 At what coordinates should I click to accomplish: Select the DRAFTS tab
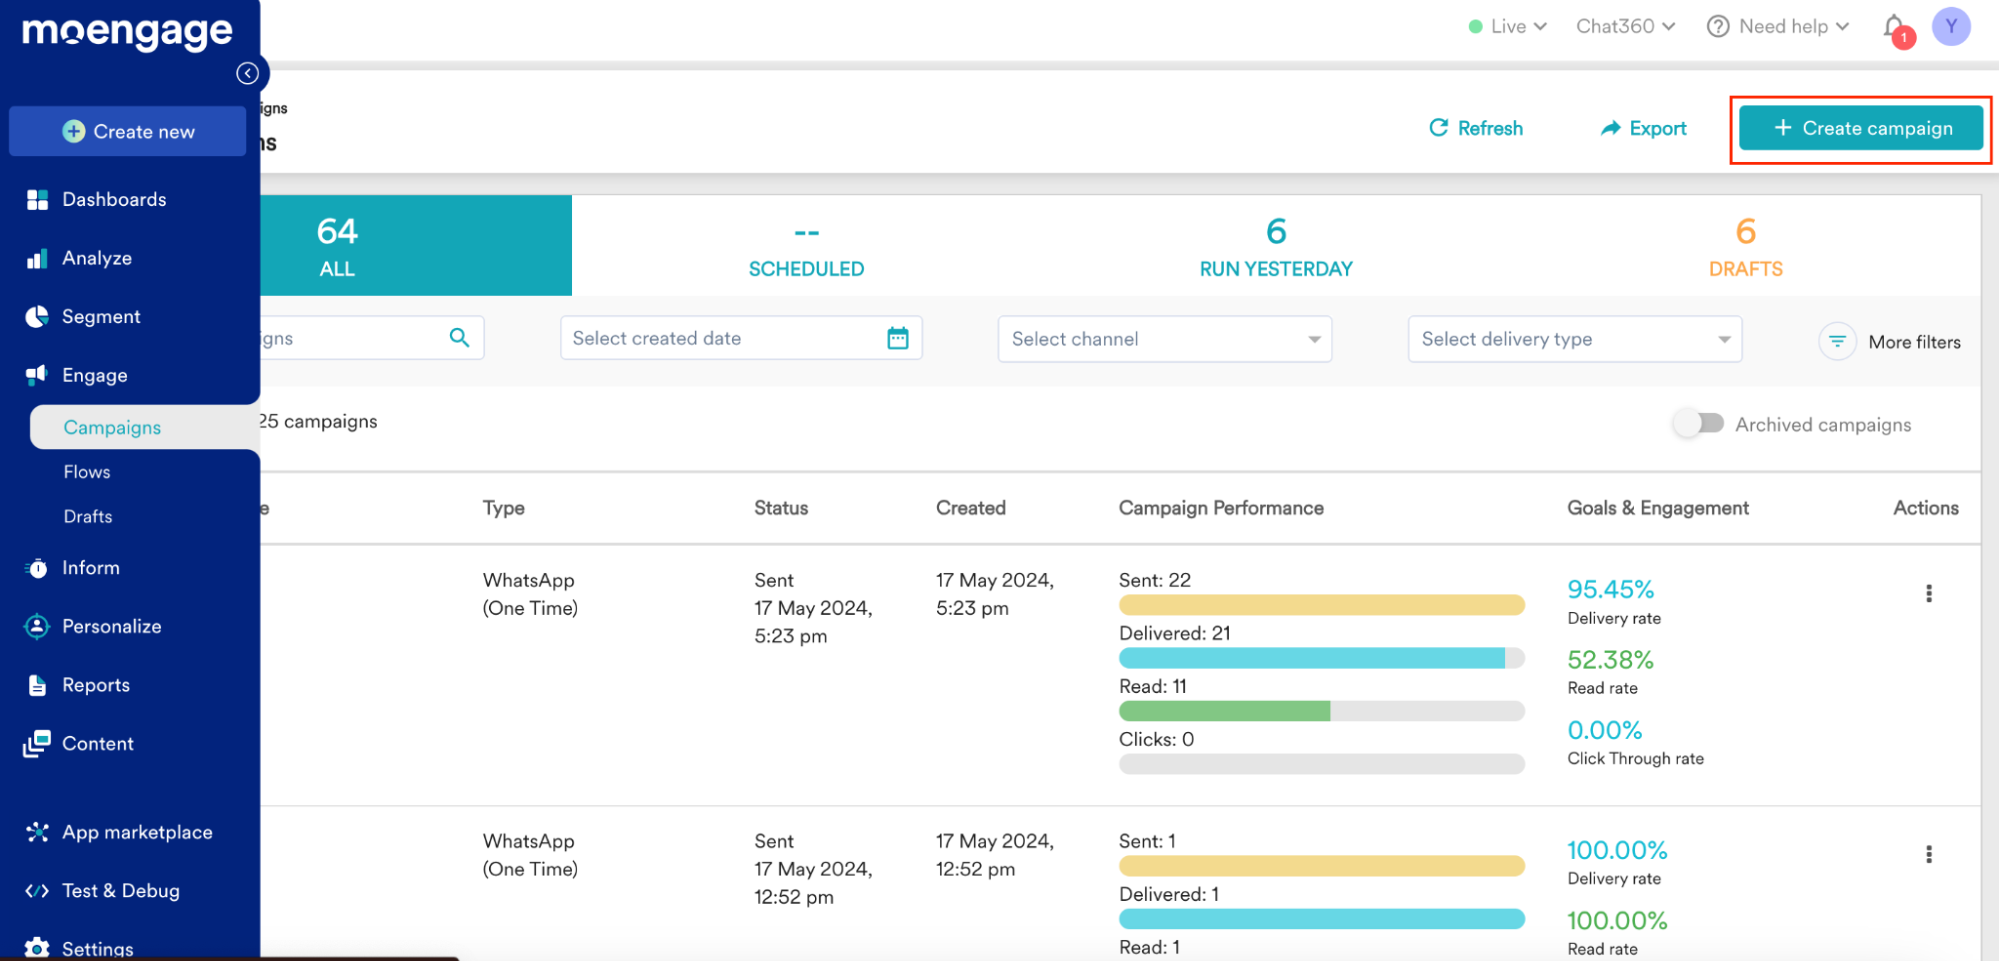pos(1746,245)
